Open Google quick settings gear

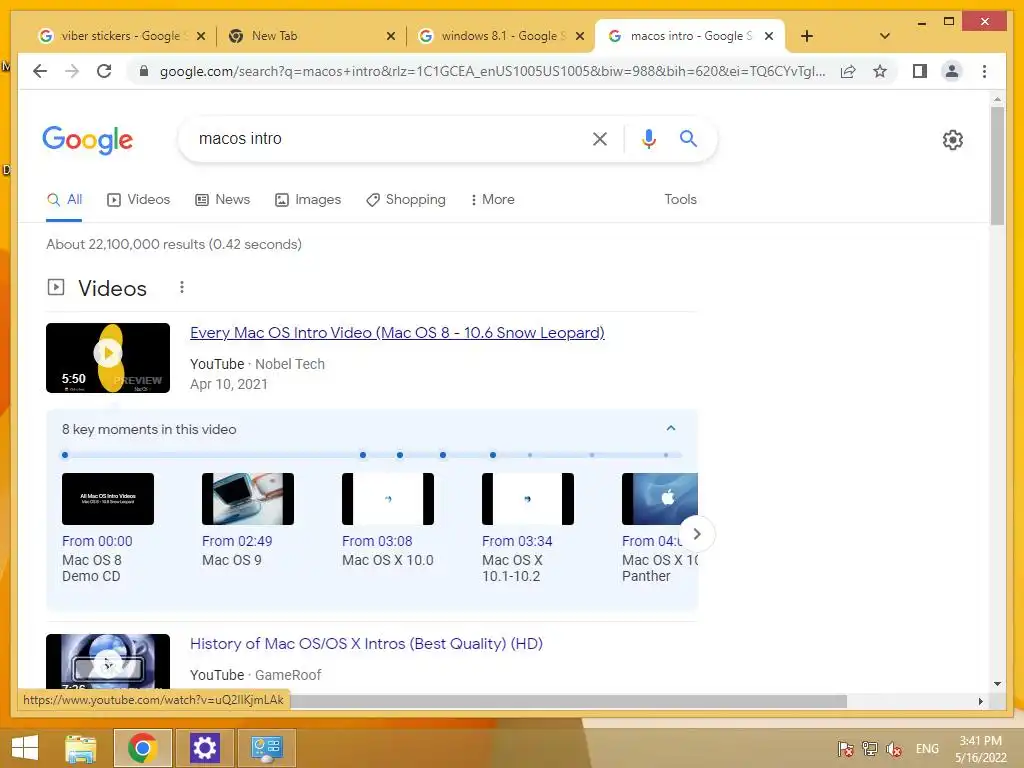952,140
